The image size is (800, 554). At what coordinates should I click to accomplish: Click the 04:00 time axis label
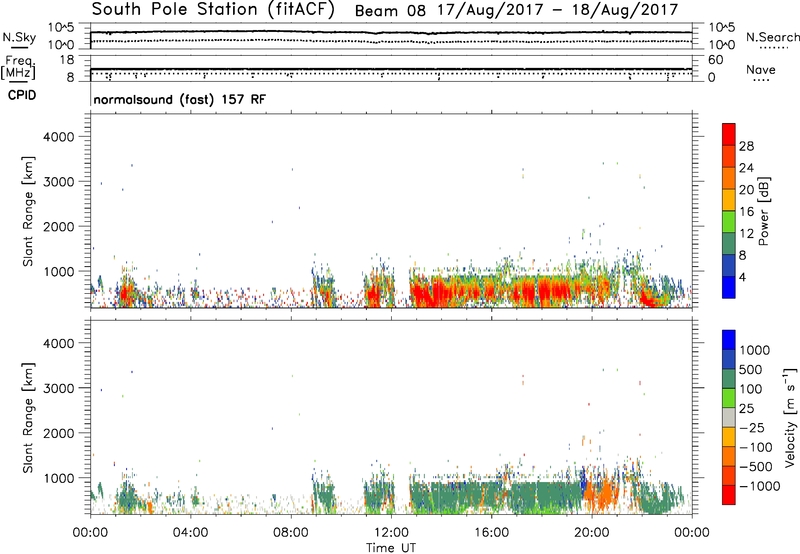pyautogui.click(x=191, y=533)
